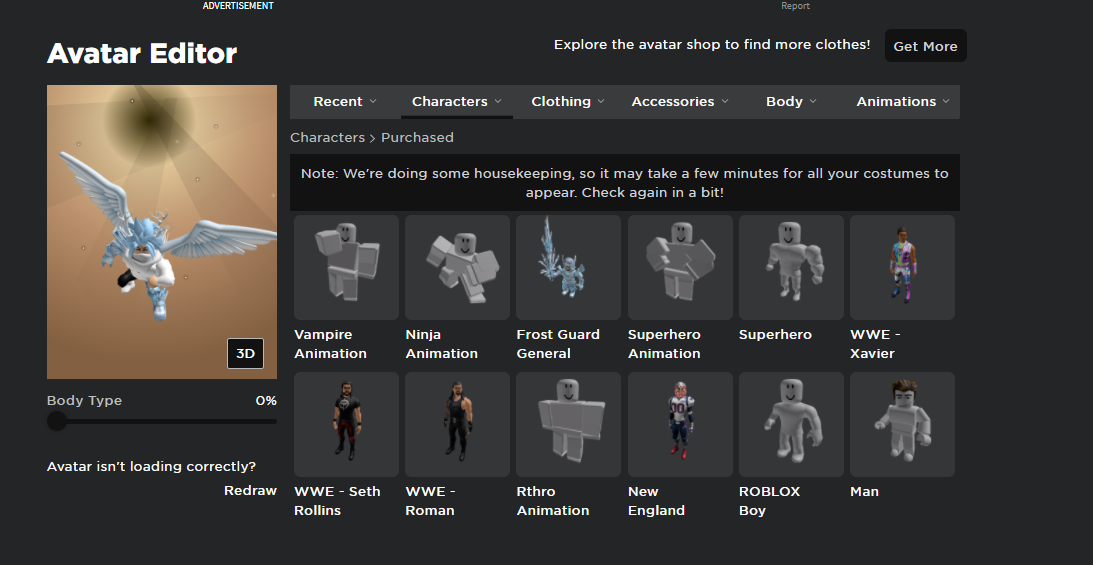Click the Redraw link
1093x565 pixels.
[x=250, y=490]
